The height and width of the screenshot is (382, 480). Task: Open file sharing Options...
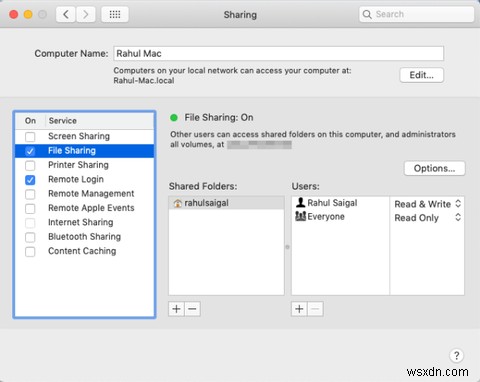[x=434, y=168]
